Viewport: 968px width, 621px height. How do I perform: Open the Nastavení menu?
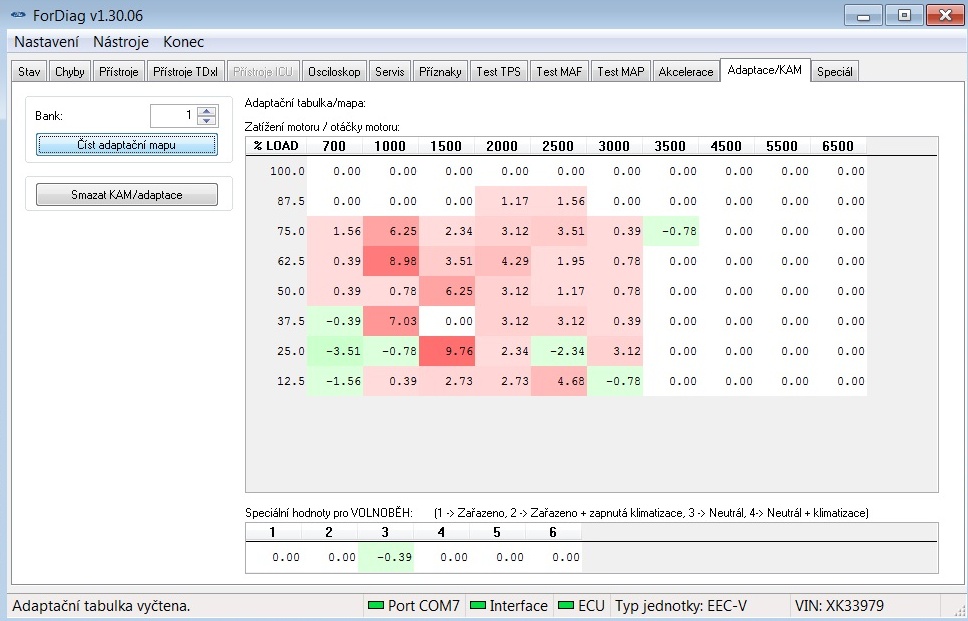[46, 42]
